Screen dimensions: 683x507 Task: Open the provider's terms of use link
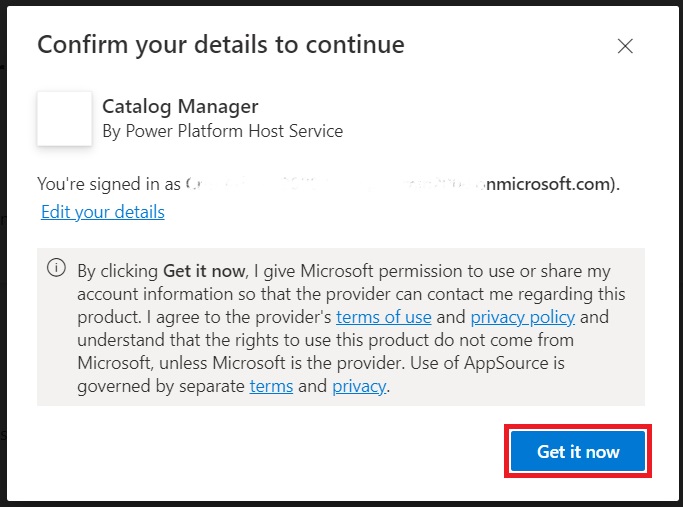tap(383, 317)
